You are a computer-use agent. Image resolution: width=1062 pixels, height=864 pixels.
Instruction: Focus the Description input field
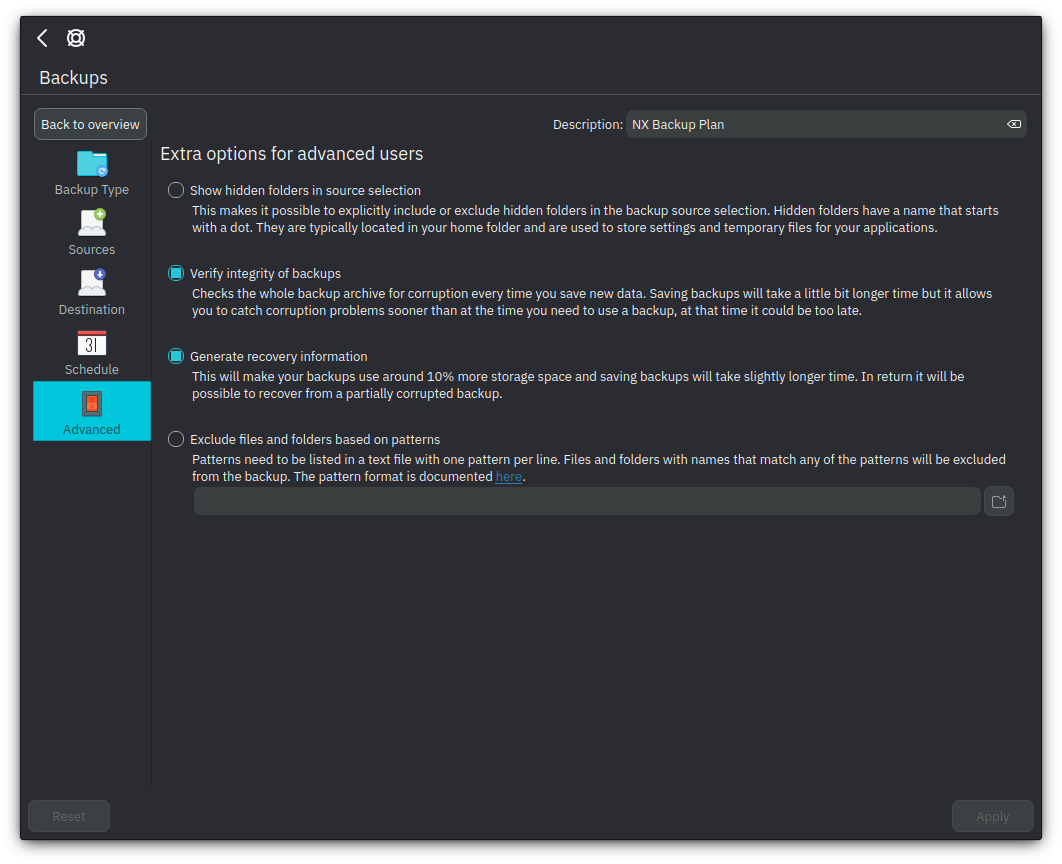point(826,125)
